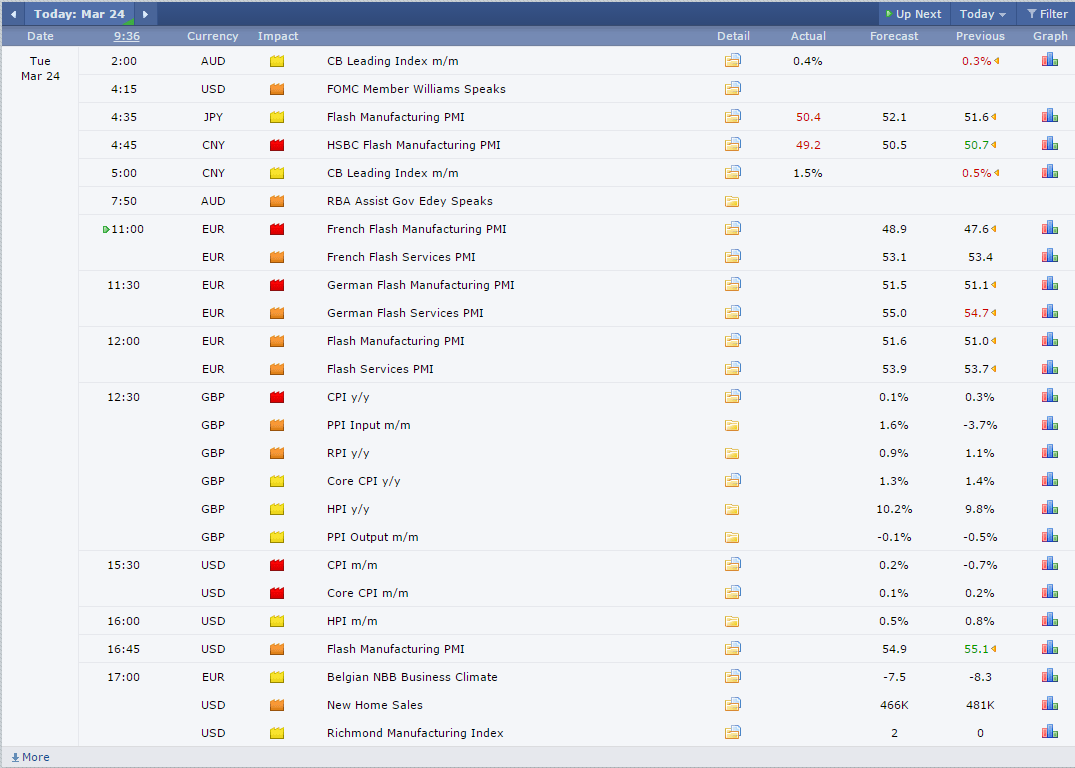The width and height of the screenshot is (1075, 768).
Task: Open detail folder for New Home Sales
Action: point(732,704)
